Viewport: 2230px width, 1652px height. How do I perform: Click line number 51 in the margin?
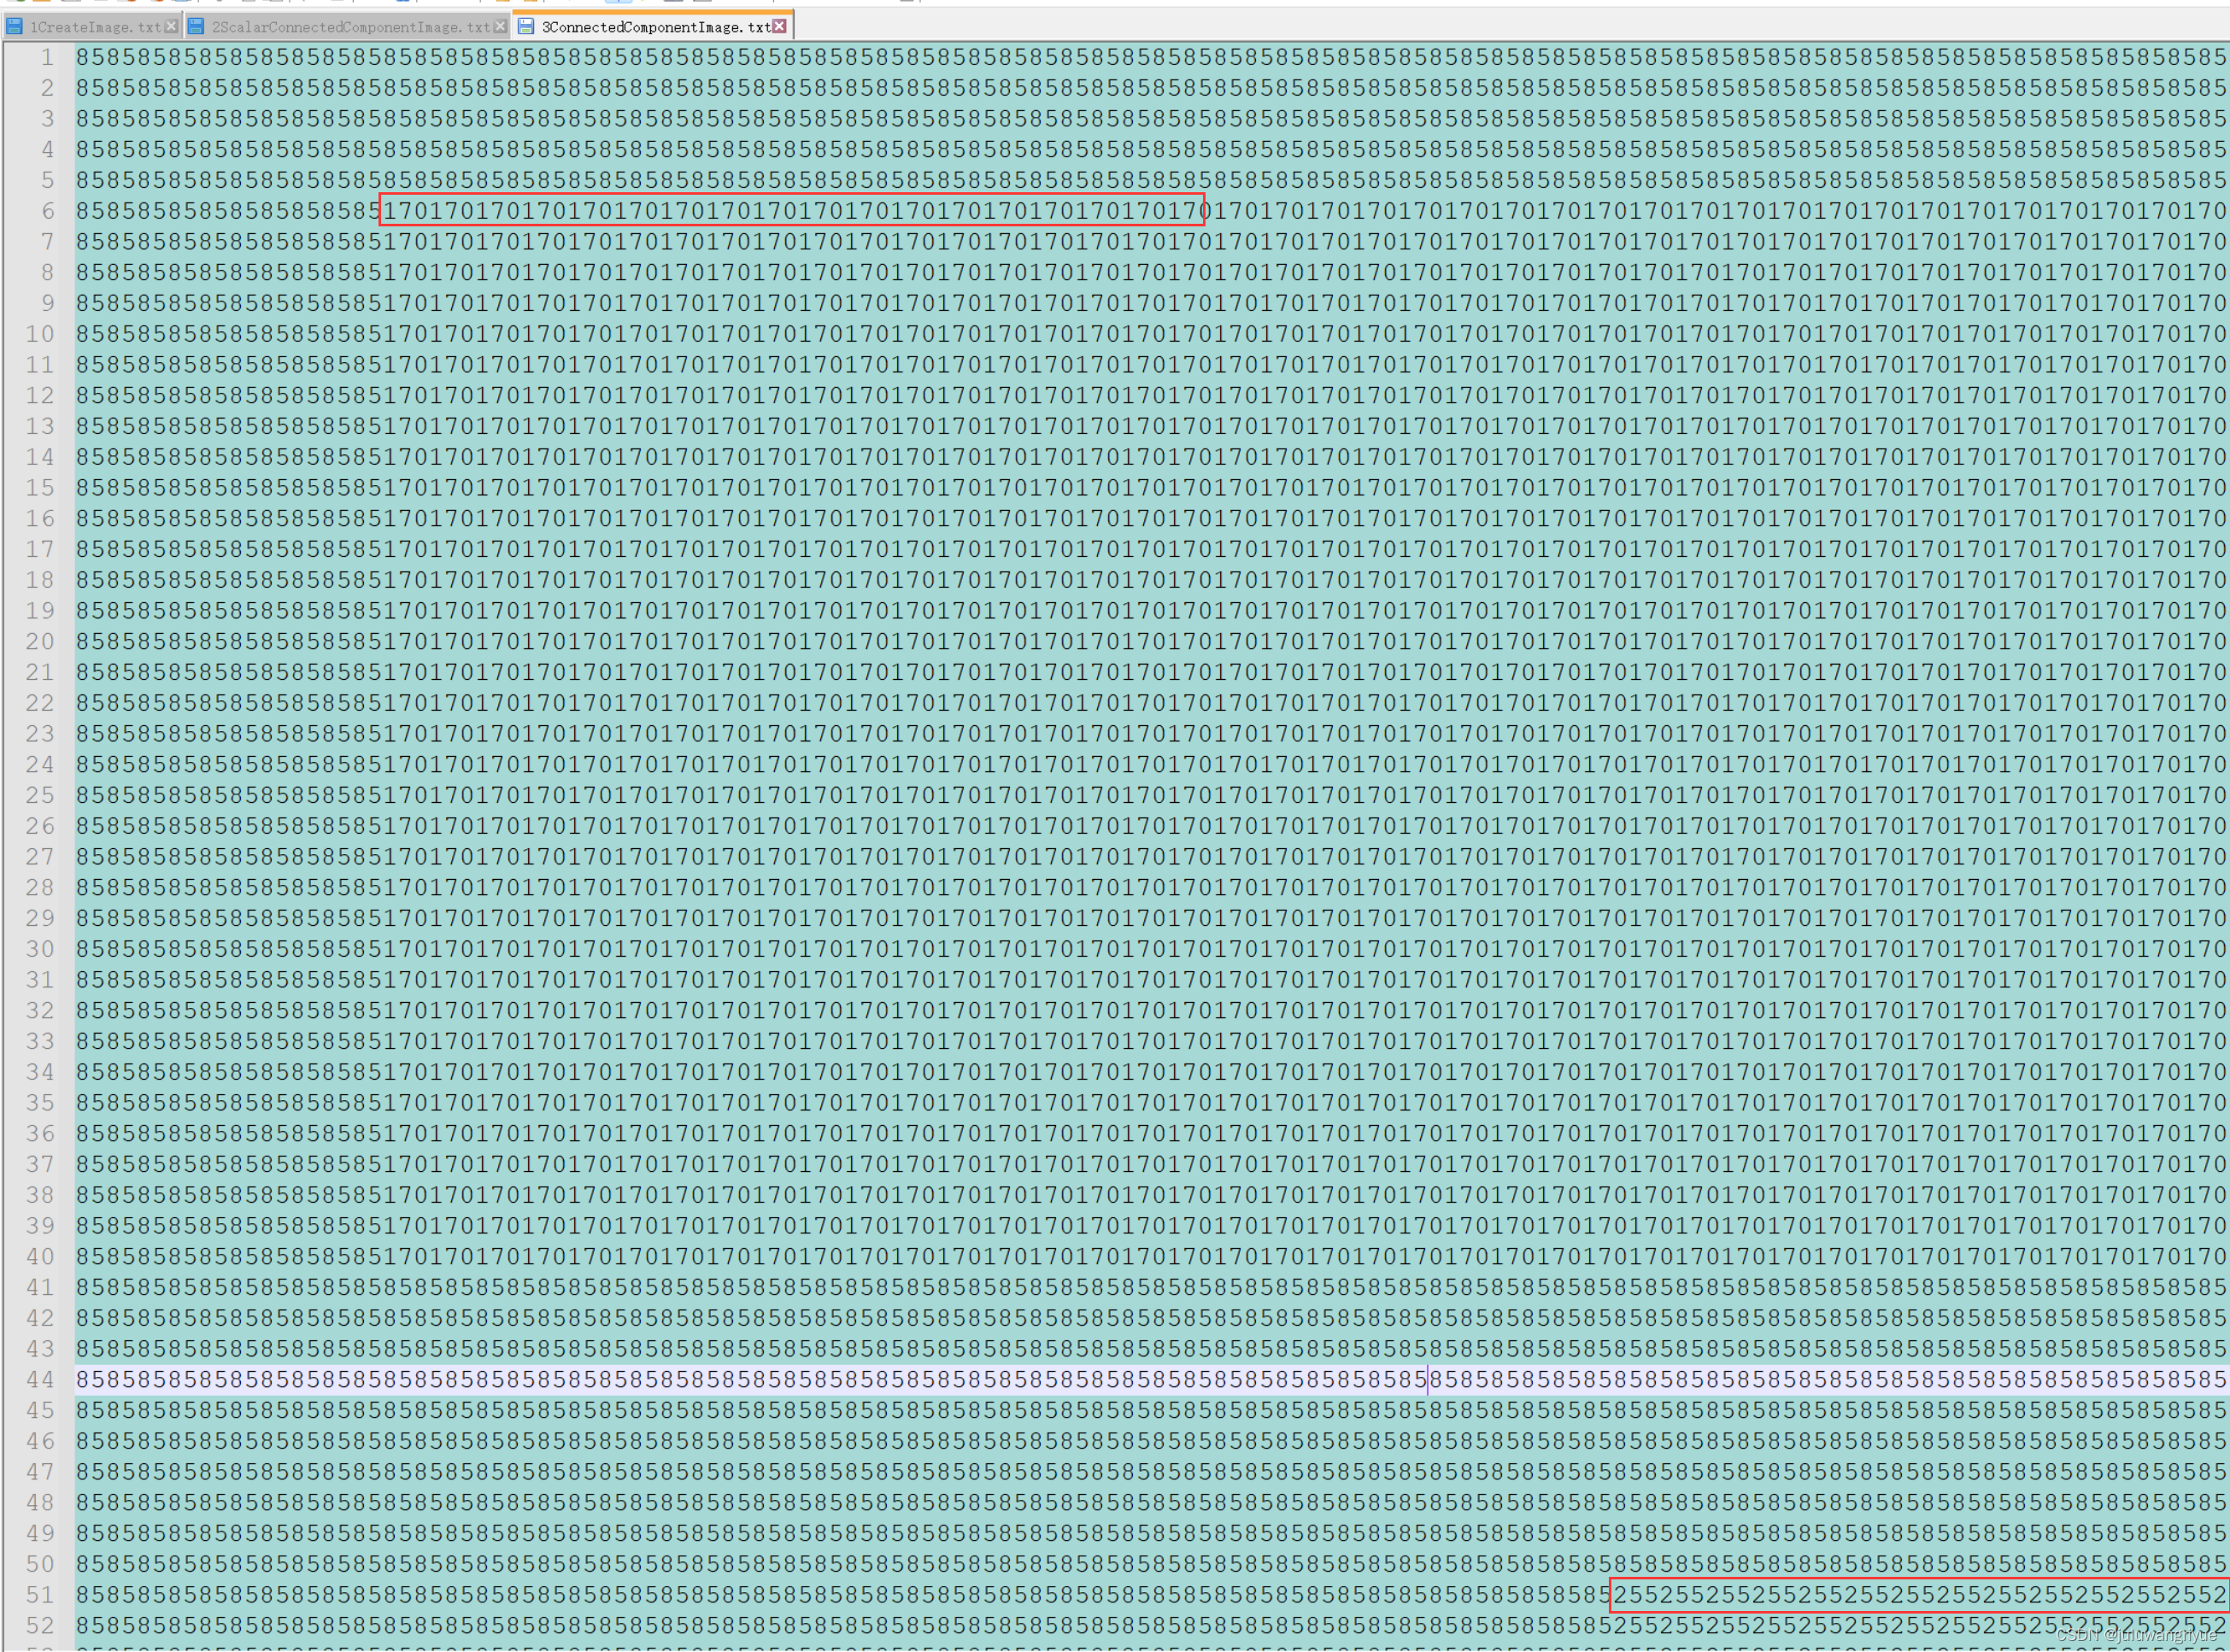tap(40, 1595)
